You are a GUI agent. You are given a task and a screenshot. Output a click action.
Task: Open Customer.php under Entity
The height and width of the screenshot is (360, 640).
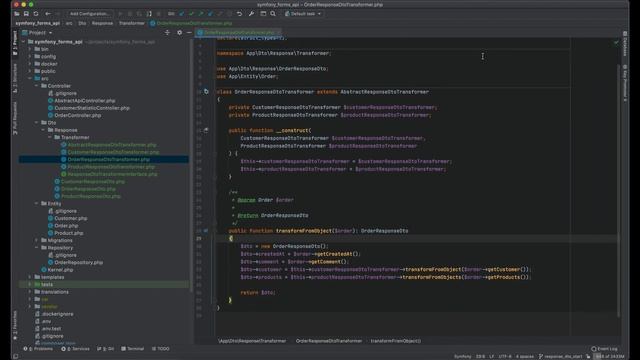click(x=71, y=218)
